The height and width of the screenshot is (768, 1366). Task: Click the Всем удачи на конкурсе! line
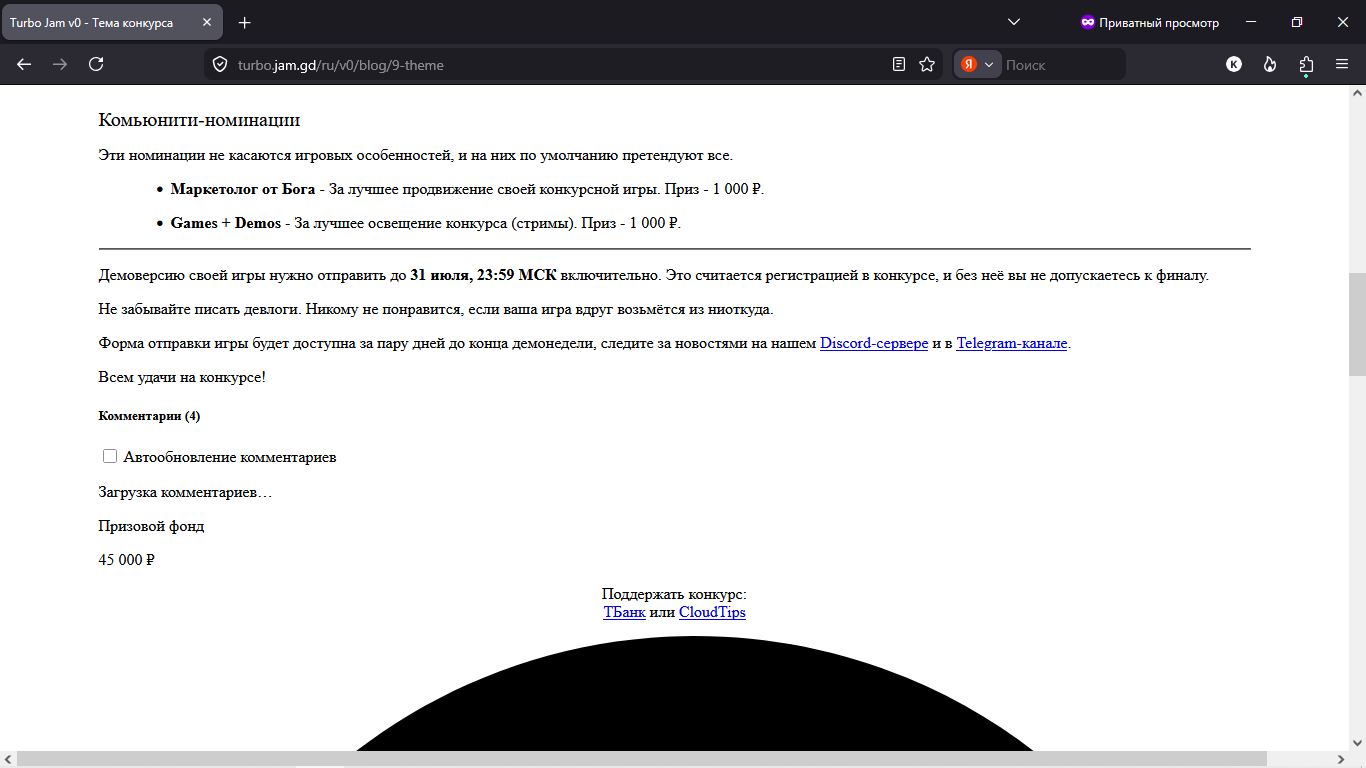[x=182, y=377]
